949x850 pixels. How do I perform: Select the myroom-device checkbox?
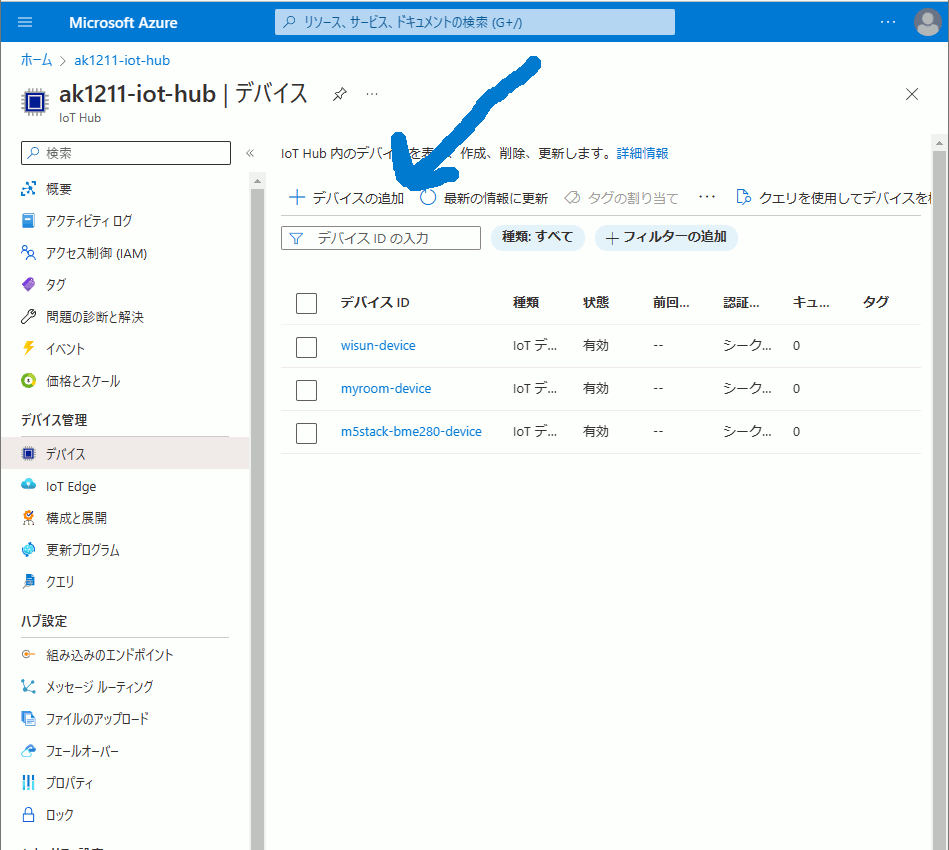coord(307,389)
